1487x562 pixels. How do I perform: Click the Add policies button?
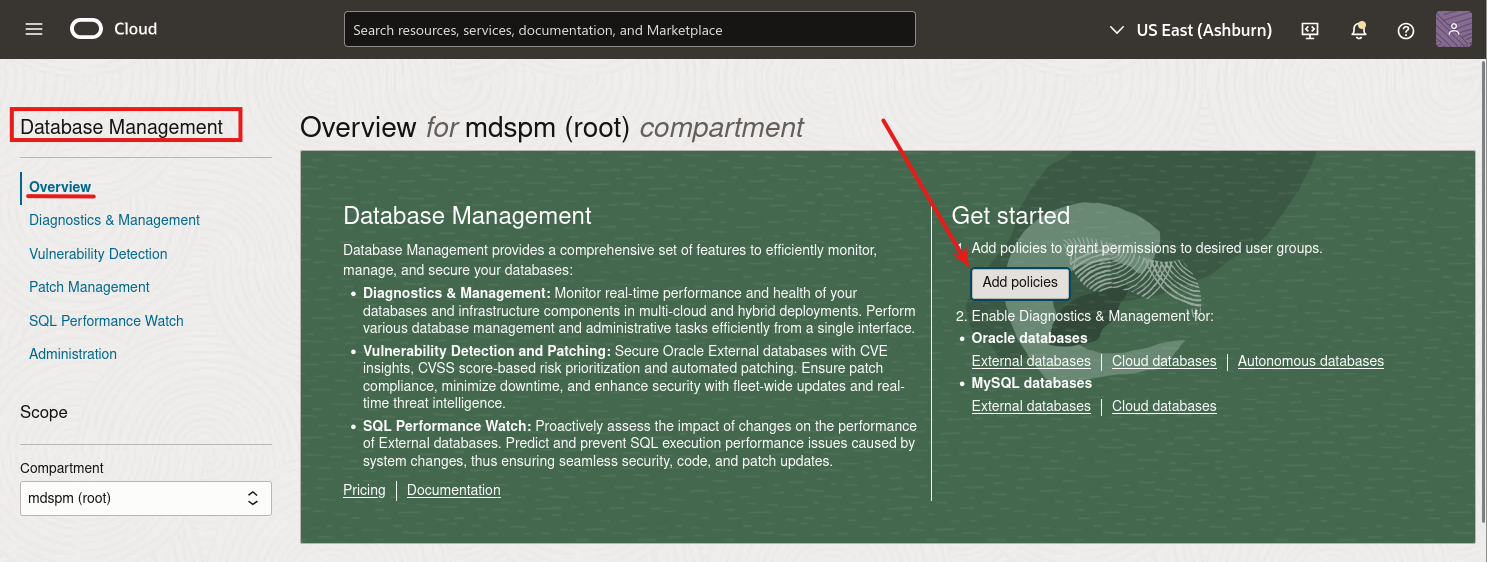pos(1020,283)
